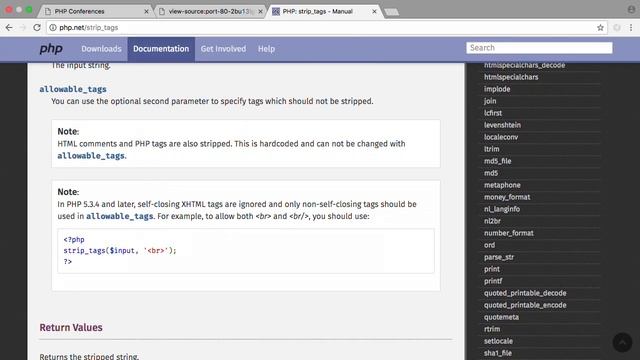Open the quotemeta sidebar link

[x=501, y=317]
